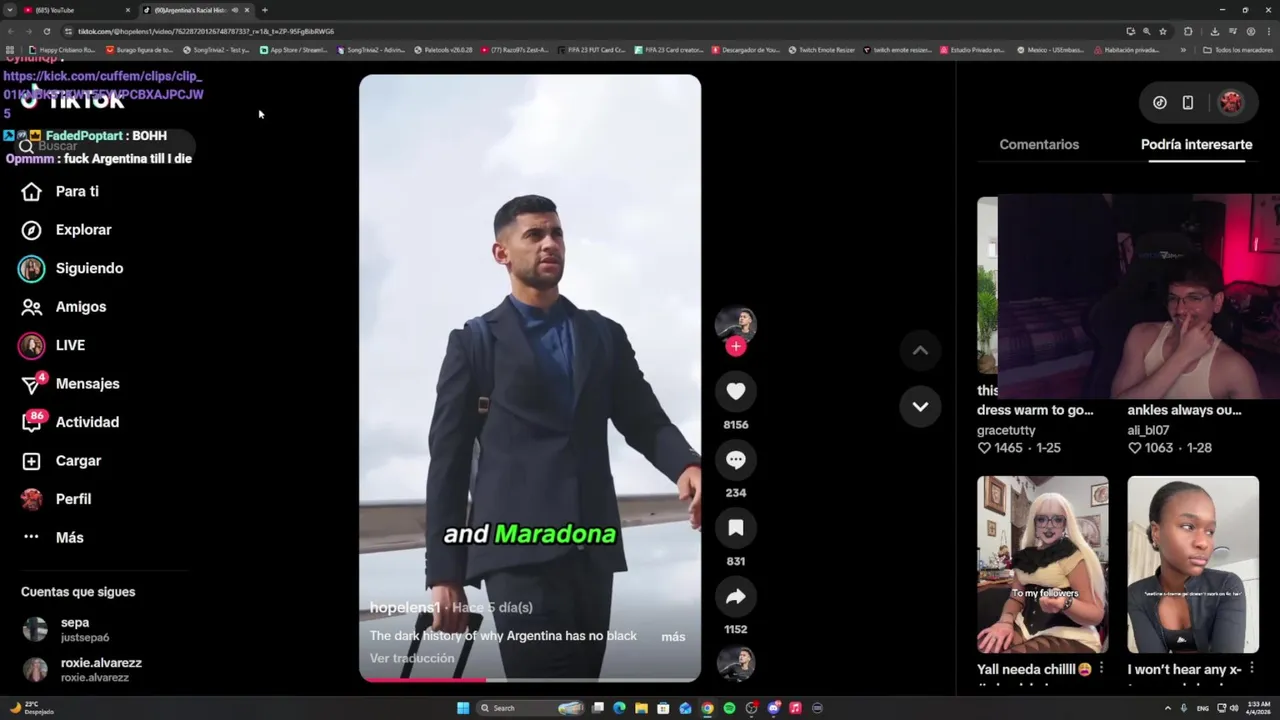Open Para ti home feed
Viewport: 1280px width, 720px height.
[x=60, y=191]
